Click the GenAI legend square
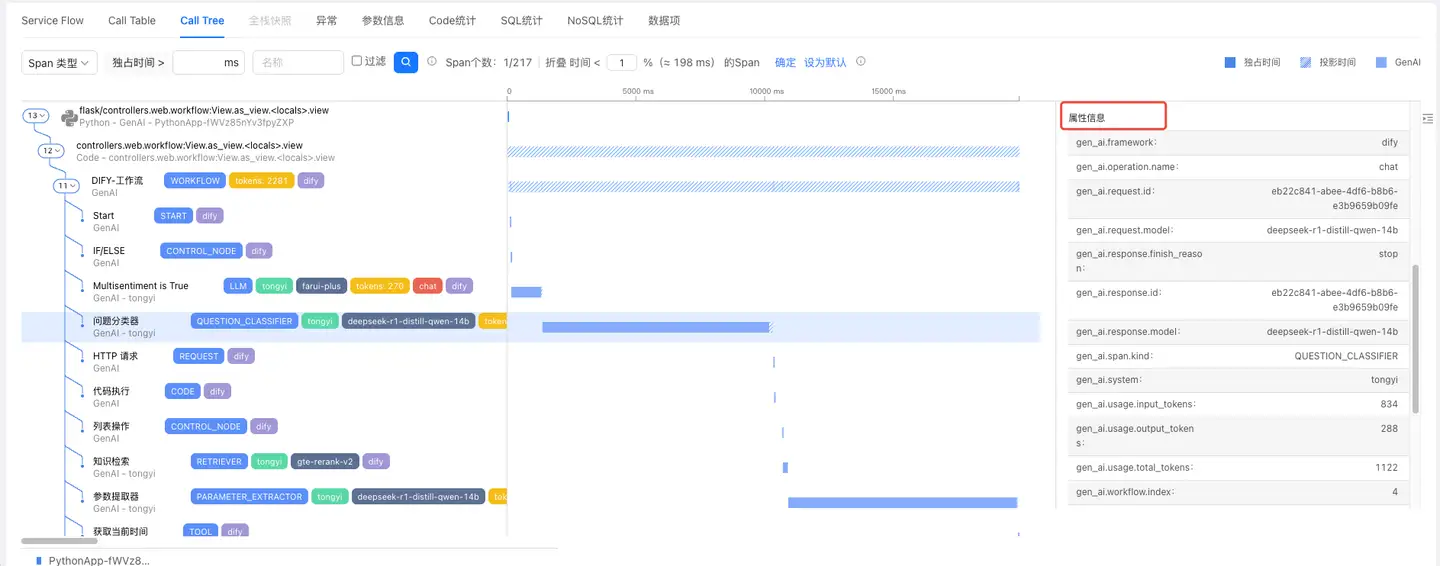Viewport: 1440px width, 566px height. 1381,63
